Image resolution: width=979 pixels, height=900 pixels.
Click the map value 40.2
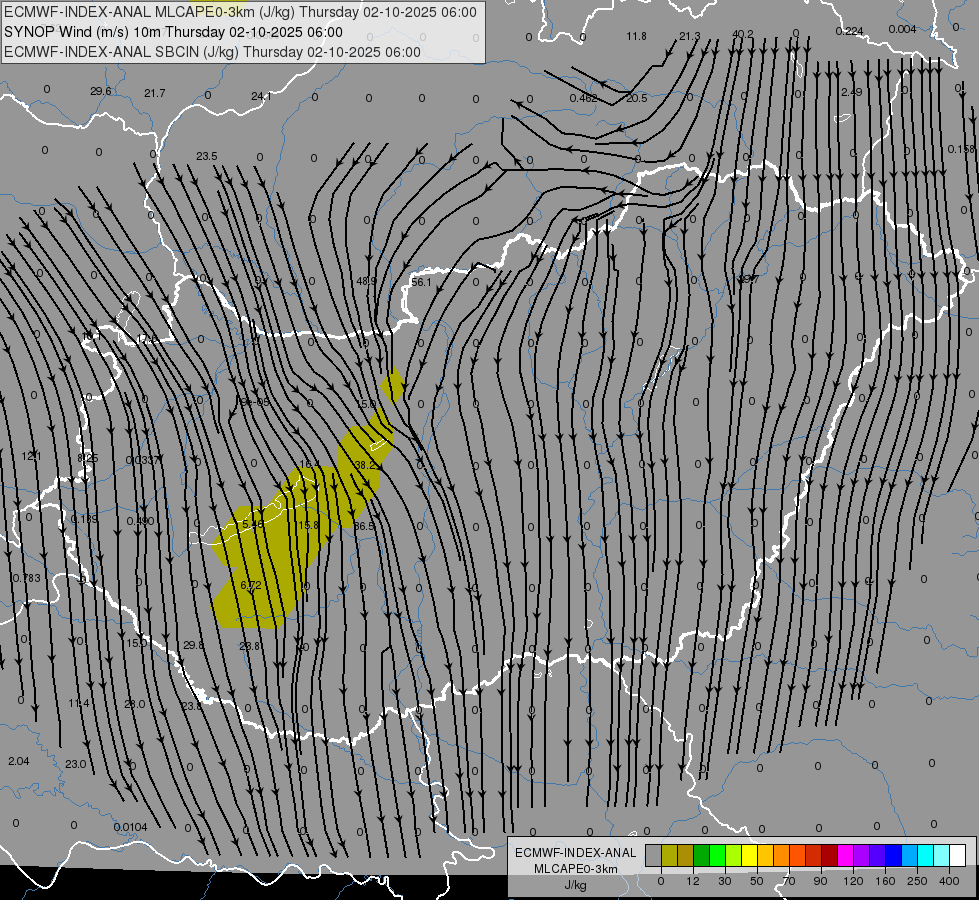point(743,34)
